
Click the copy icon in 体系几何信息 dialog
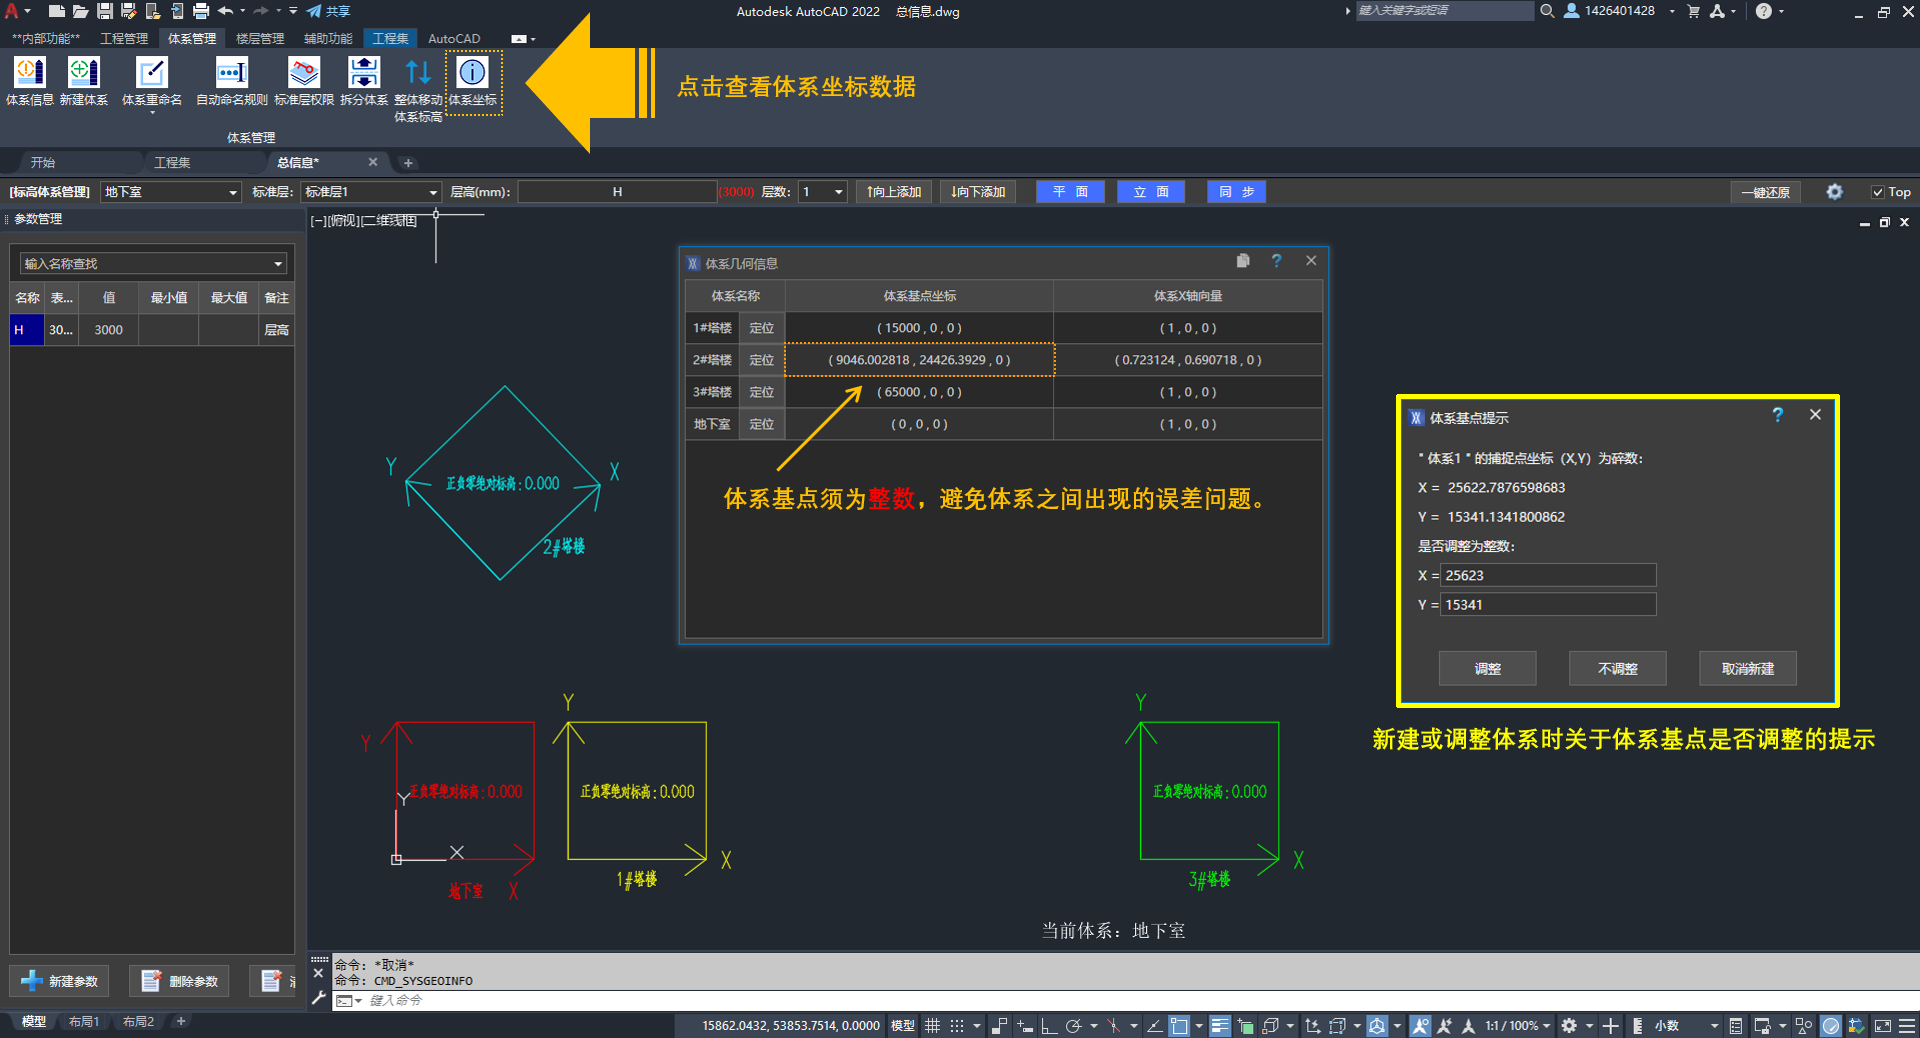pos(1243,261)
